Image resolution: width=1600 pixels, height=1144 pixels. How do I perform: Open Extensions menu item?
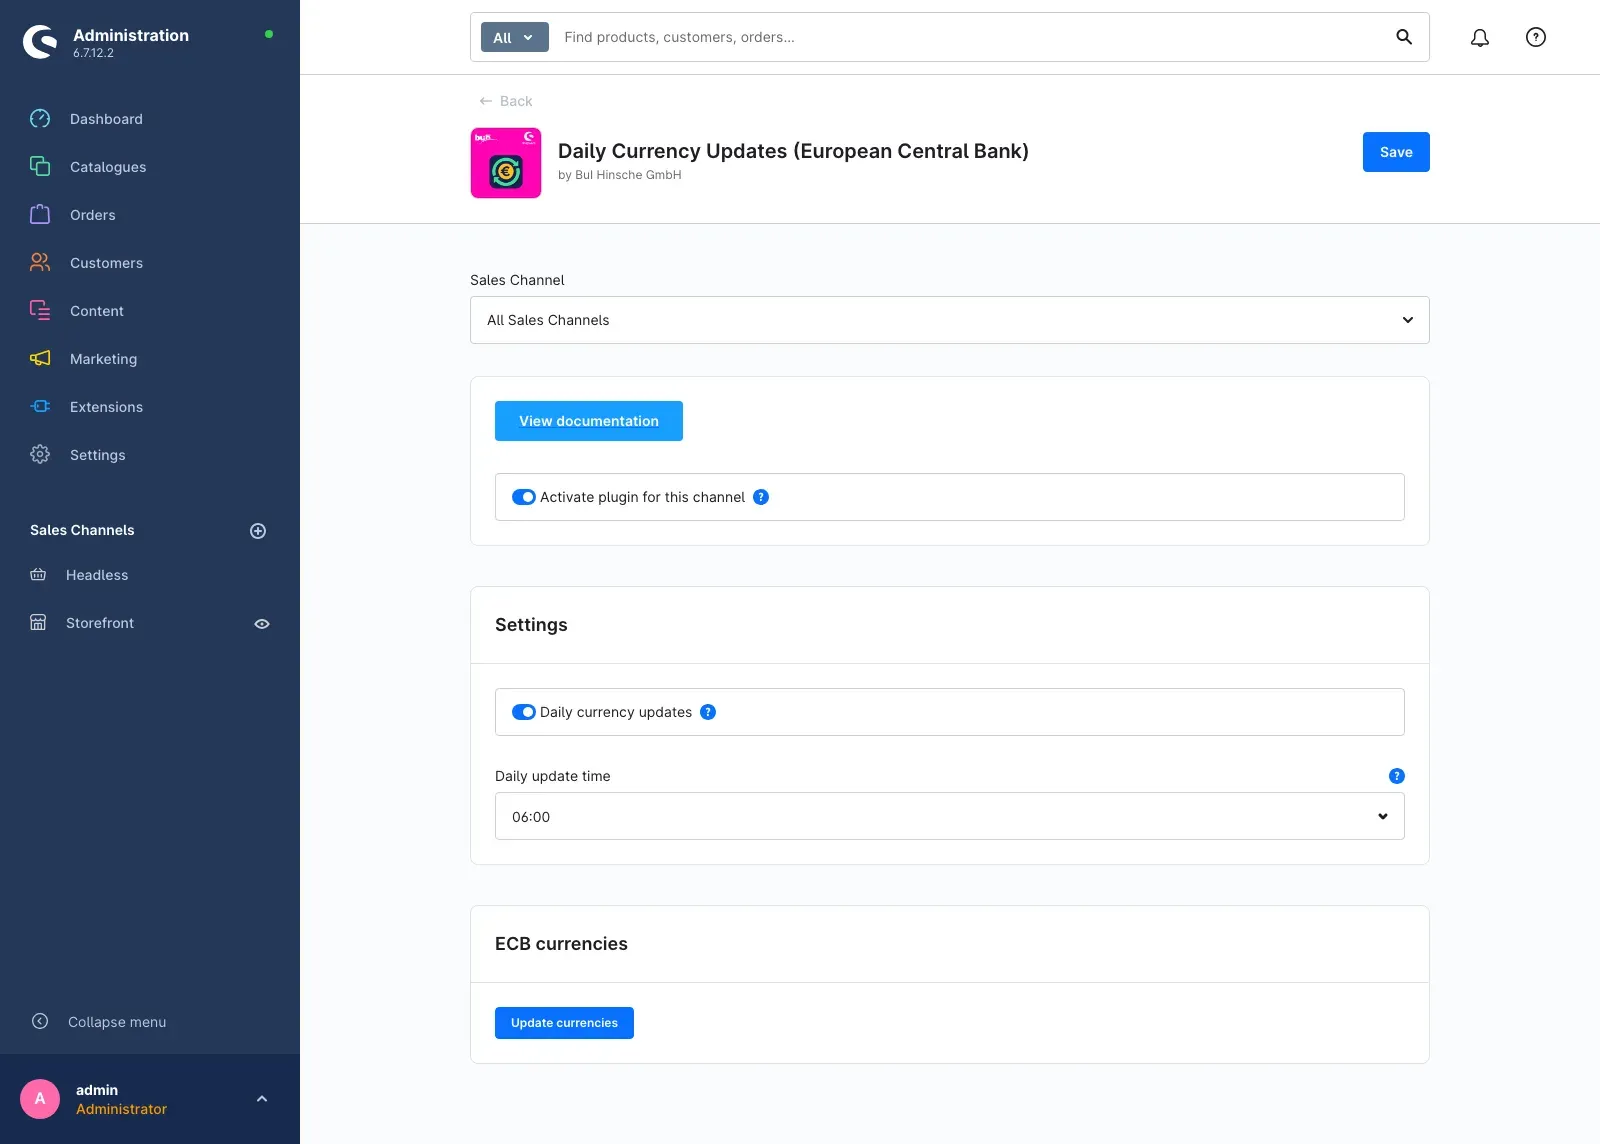pyautogui.click(x=106, y=407)
